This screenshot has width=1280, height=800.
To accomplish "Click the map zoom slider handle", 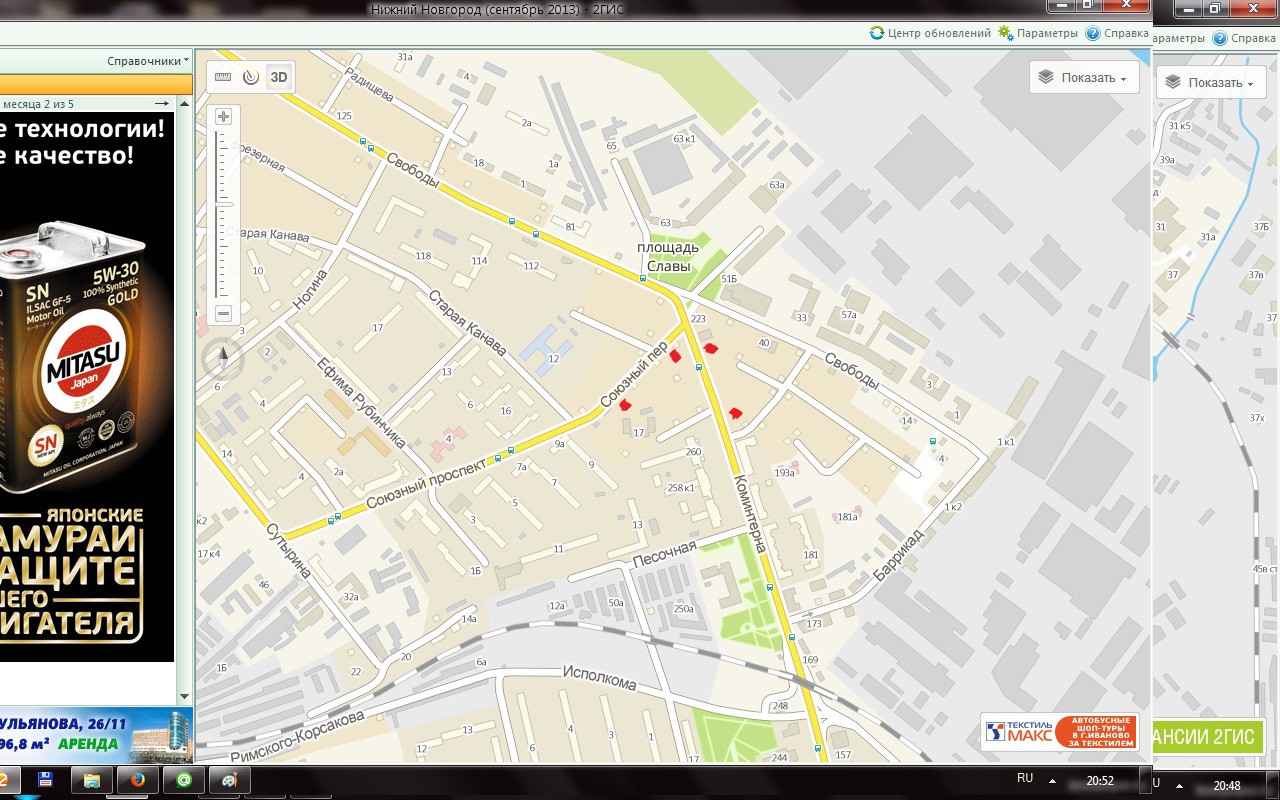I will [223, 204].
